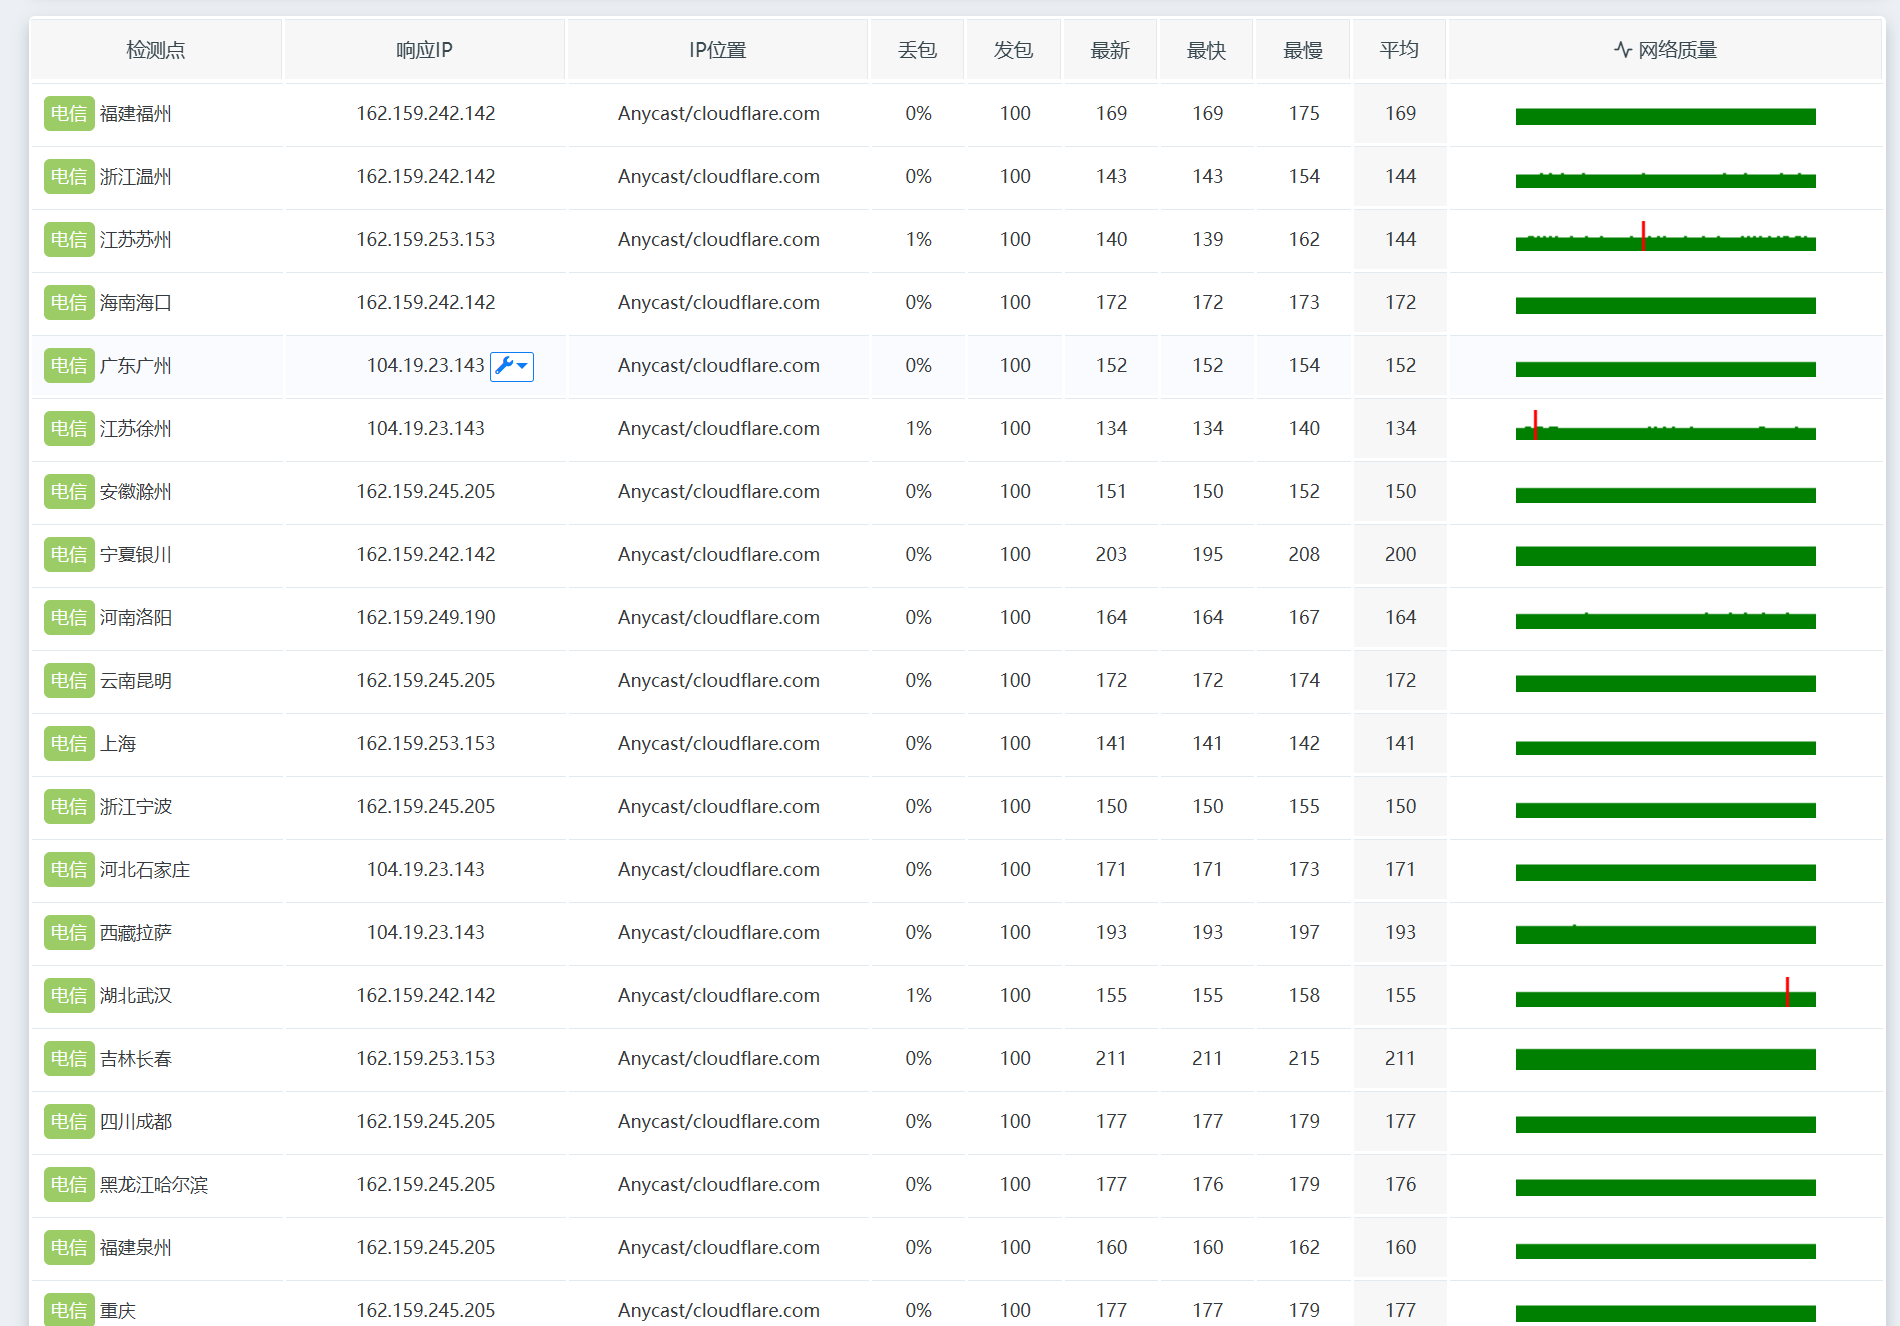Select the 电信 tag for 福建福州
The image size is (1900, 1326).
pyautogui.click(x=69, y=114)
